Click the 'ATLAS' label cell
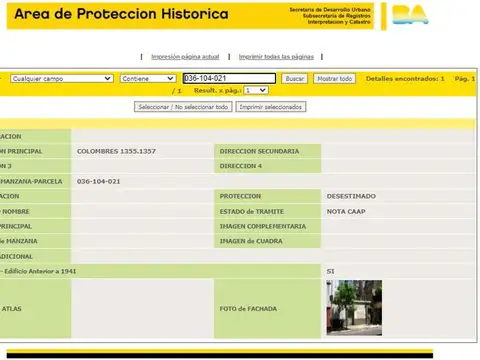Viewport: 480px width, 360px height. coord(35,309)
